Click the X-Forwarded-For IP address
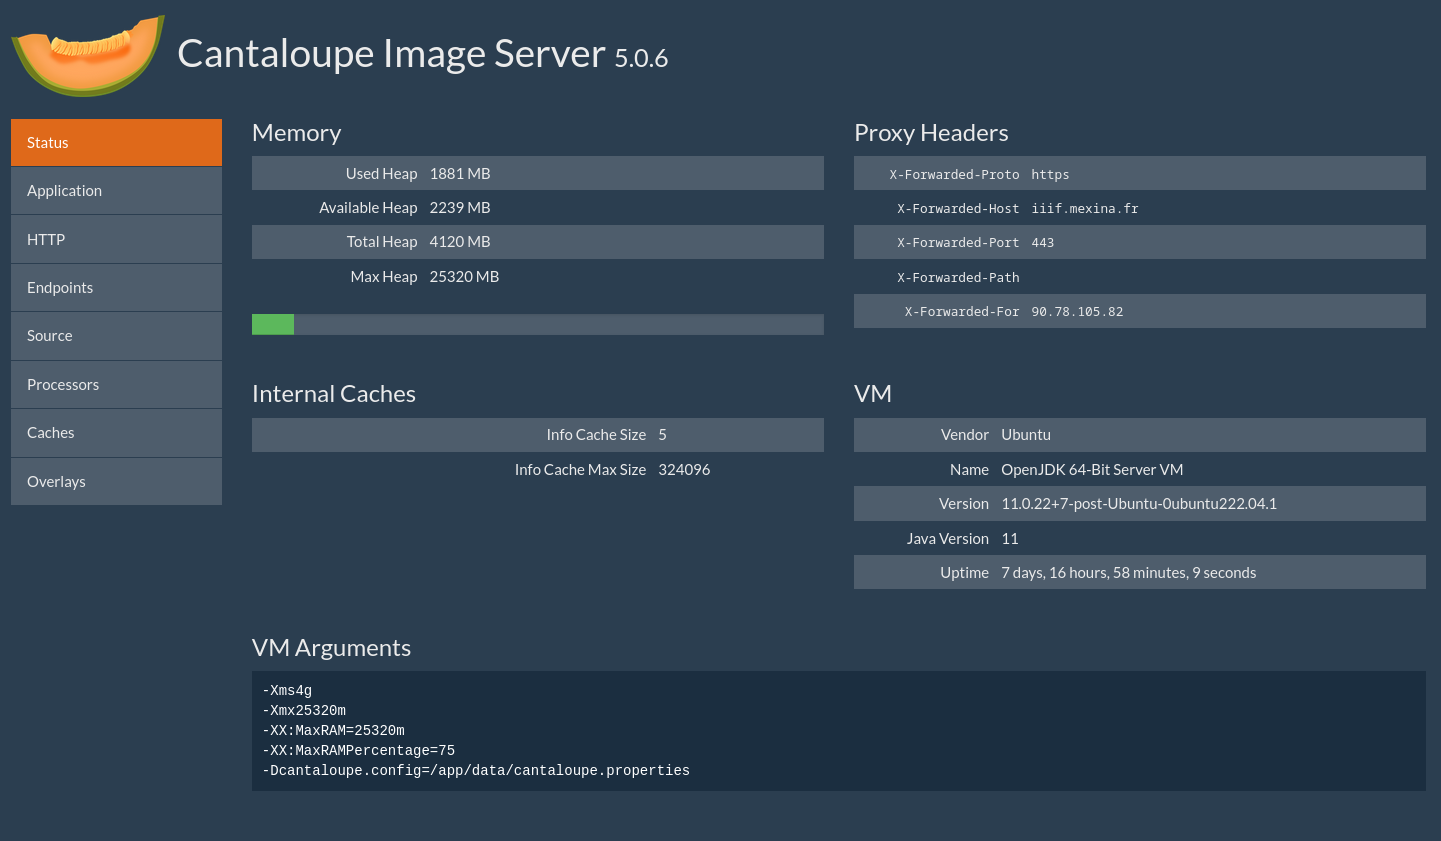The width and height of the screenshot is (1441, 841). (1077, 312)
